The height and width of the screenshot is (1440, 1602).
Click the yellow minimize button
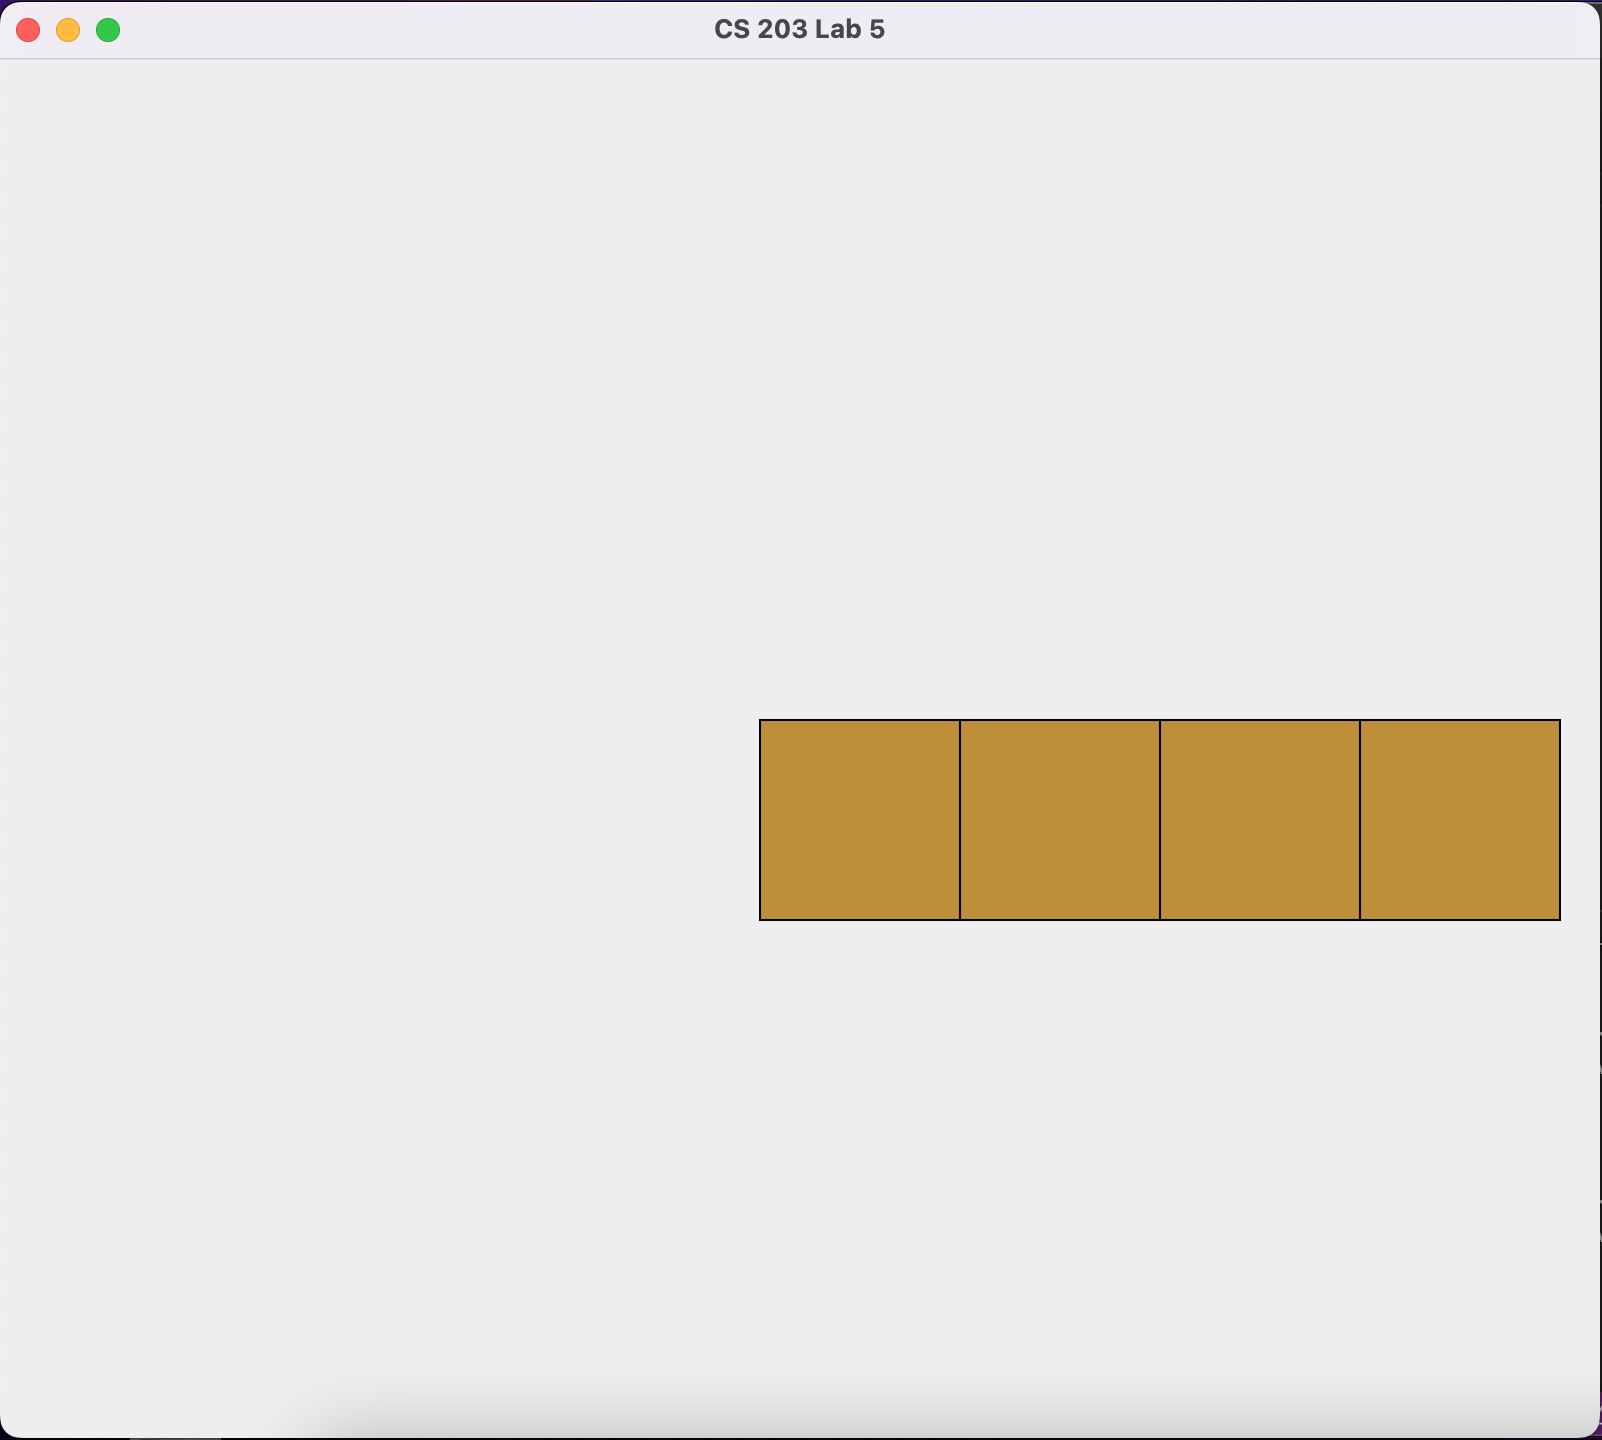[67, 30]
